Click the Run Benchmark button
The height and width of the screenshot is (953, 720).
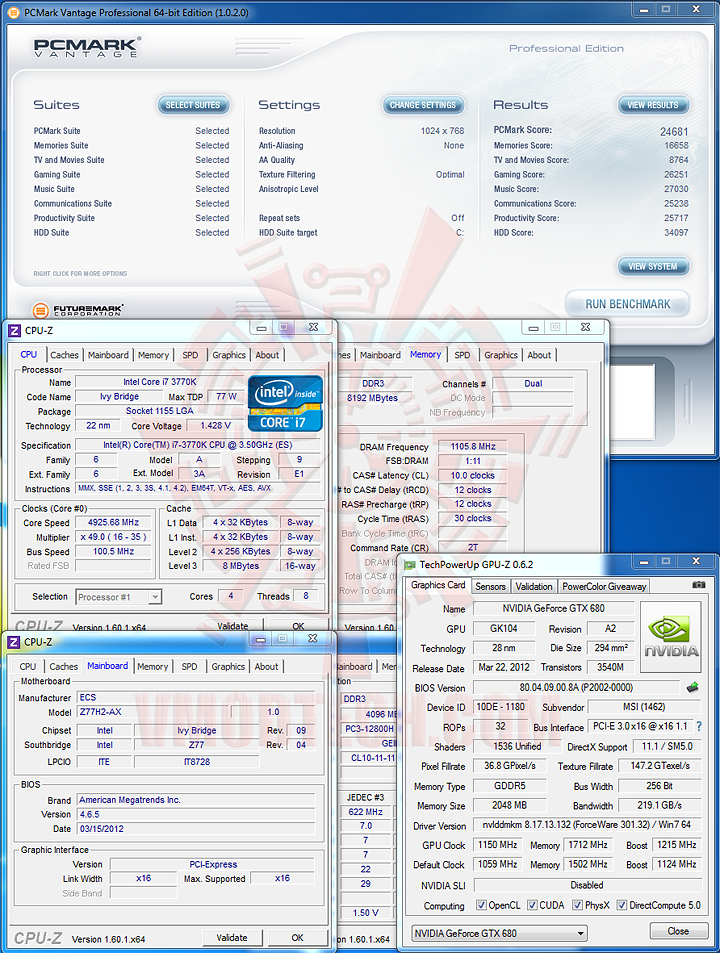[628, 304]
